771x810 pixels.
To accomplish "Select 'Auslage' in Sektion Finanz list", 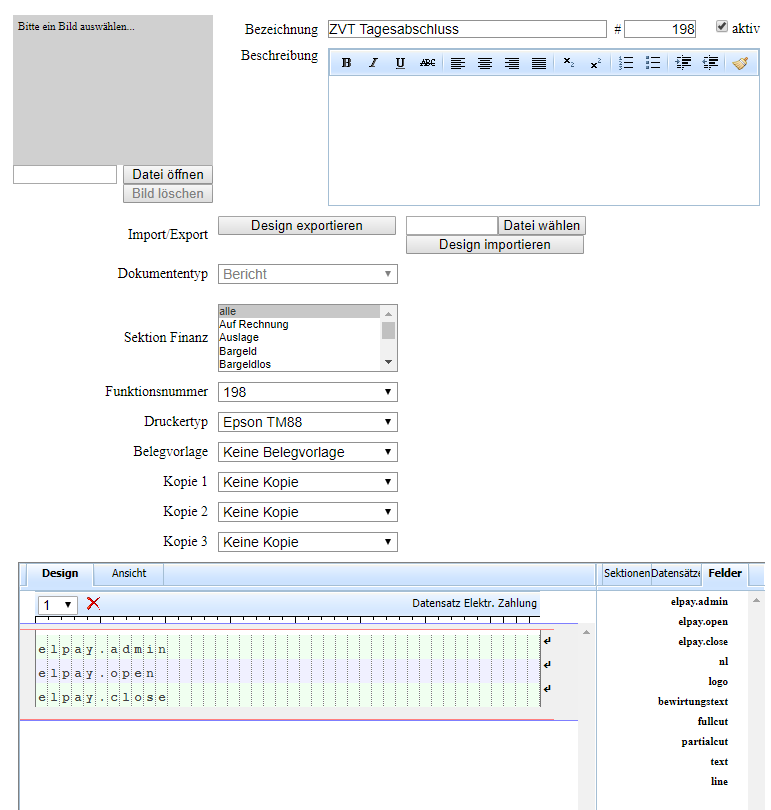I will [299, 337].
